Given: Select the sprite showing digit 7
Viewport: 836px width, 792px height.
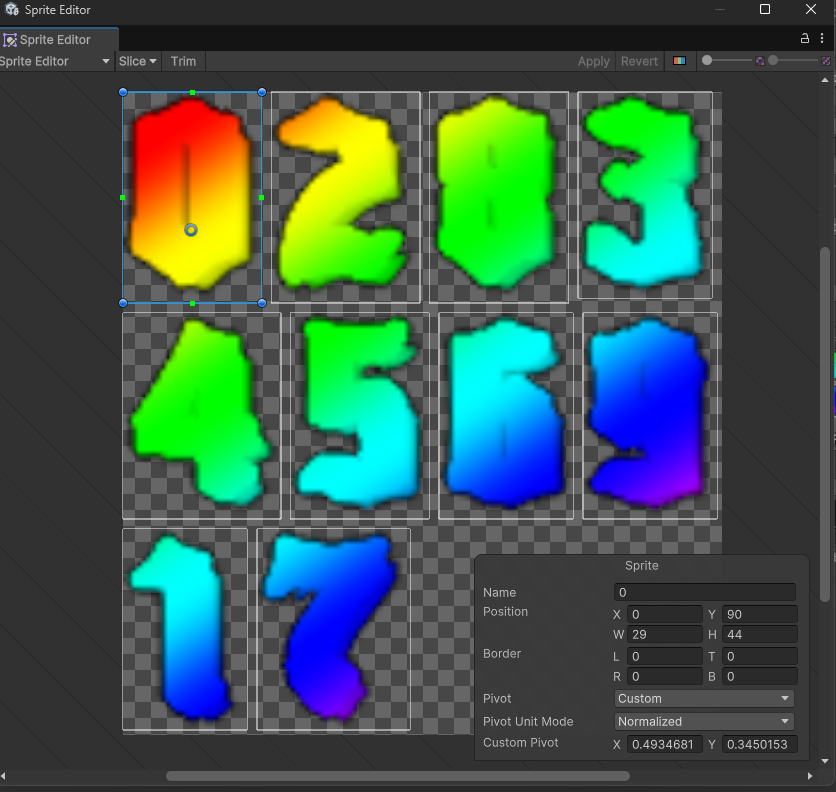Looking at the screenshot, I should pos(334,629).
